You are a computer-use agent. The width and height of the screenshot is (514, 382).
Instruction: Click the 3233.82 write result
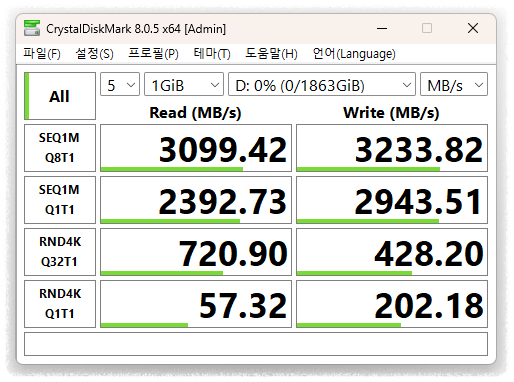(392, 148)
